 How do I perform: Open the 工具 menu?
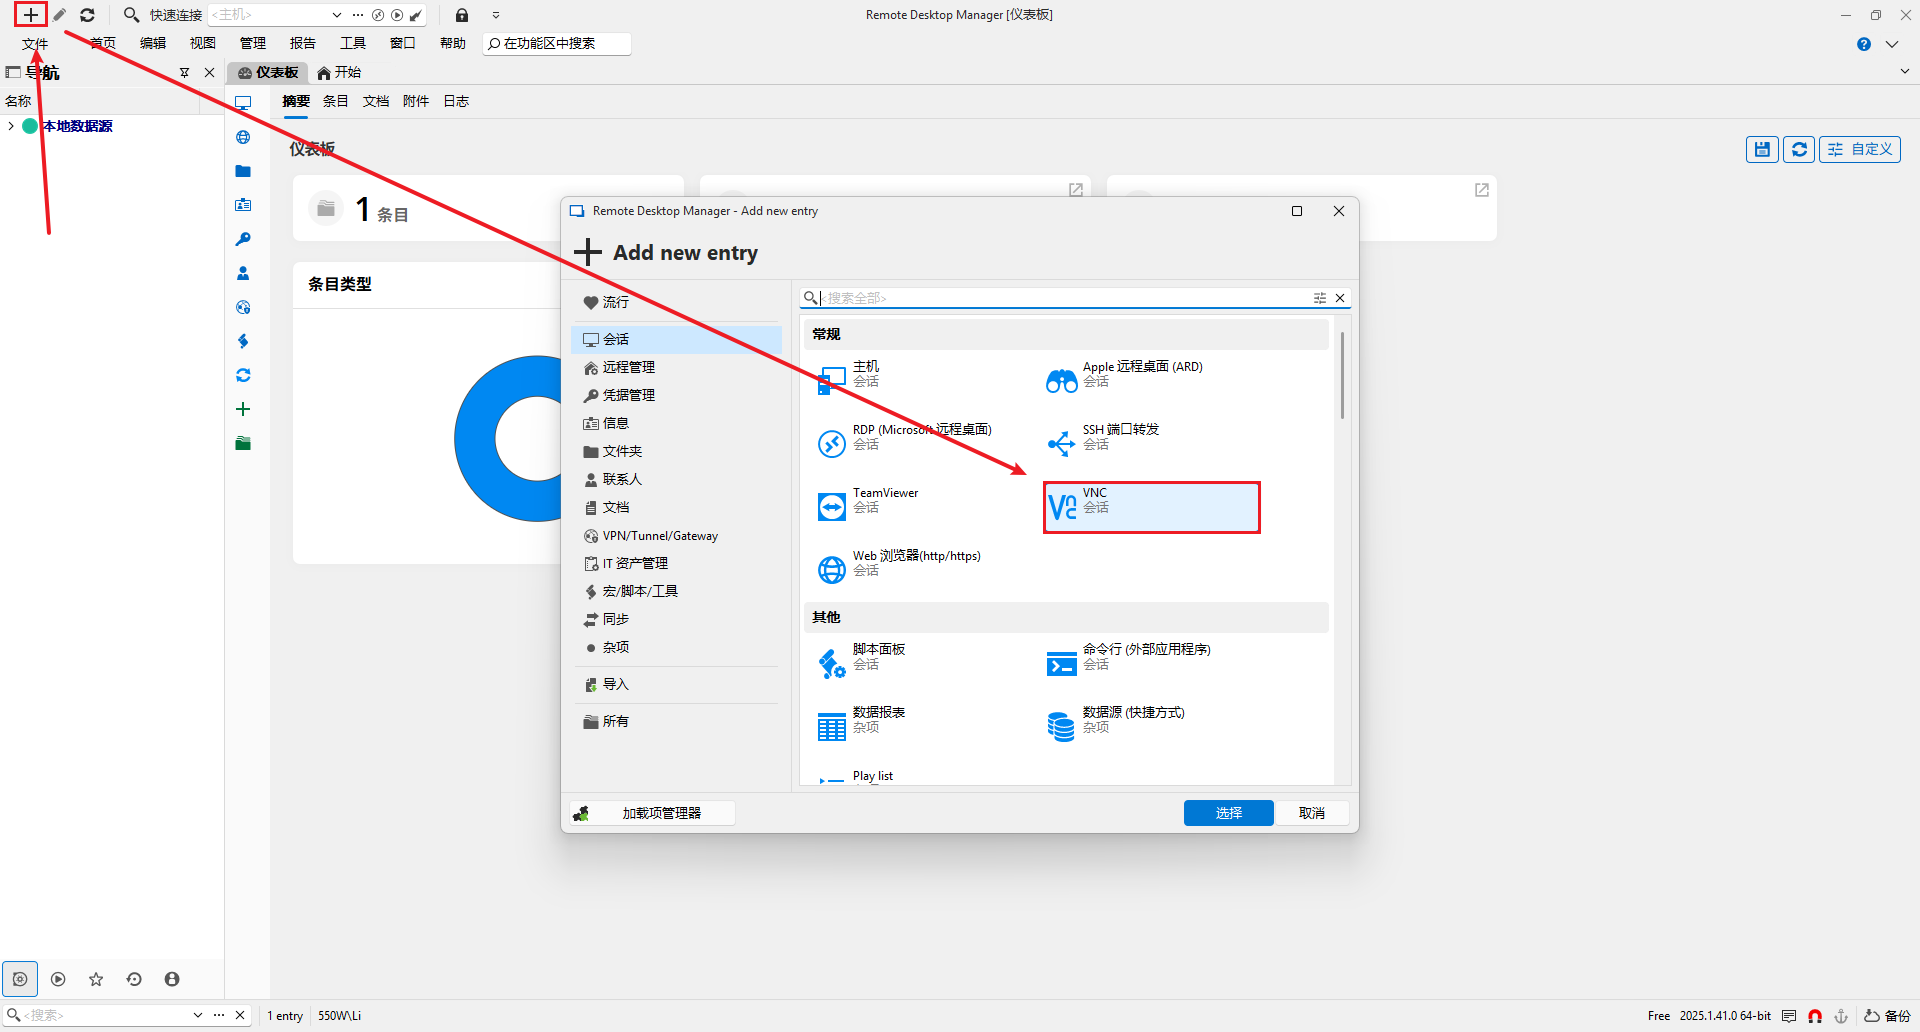pyautogui.click(x=352, y=43)
